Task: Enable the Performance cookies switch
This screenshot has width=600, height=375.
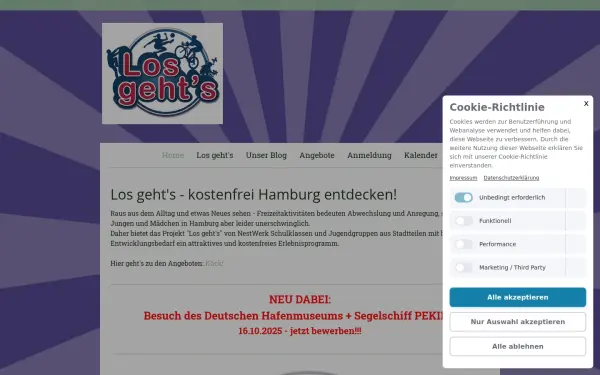Action: click(x=463, y=244)
